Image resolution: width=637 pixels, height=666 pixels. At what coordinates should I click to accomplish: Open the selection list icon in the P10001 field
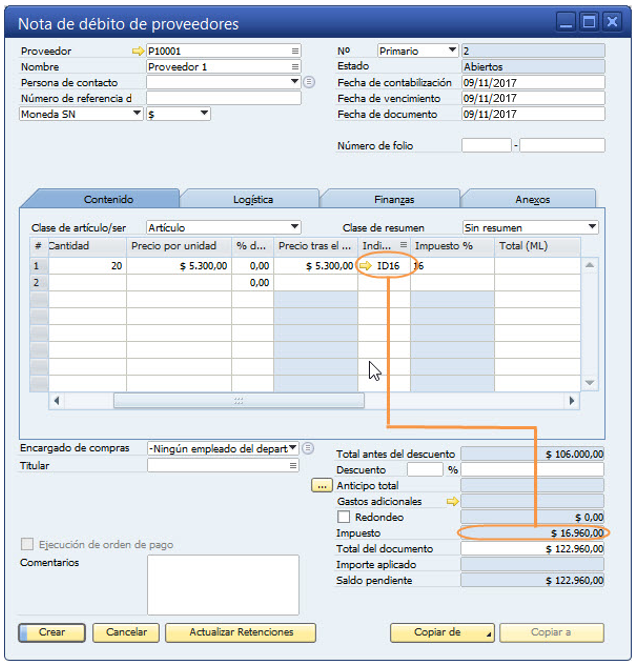295,50
